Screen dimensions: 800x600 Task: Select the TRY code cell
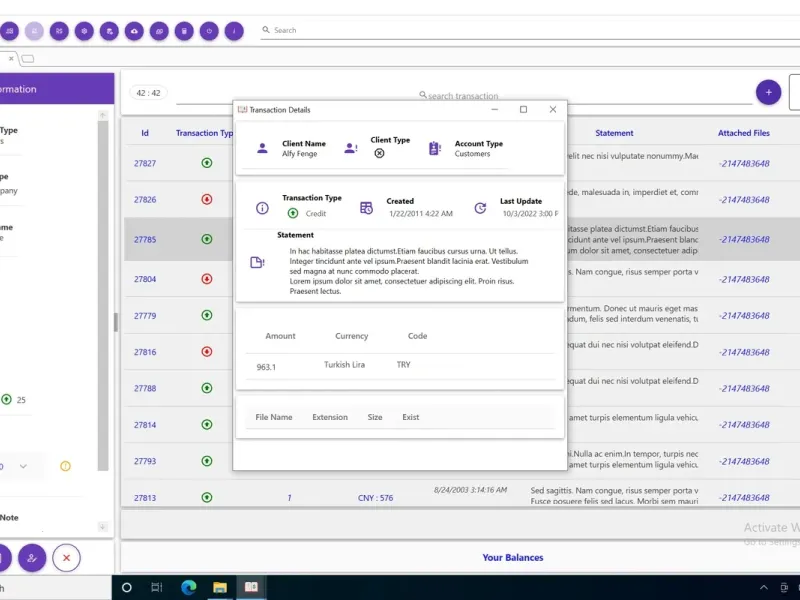pos(403,365)
